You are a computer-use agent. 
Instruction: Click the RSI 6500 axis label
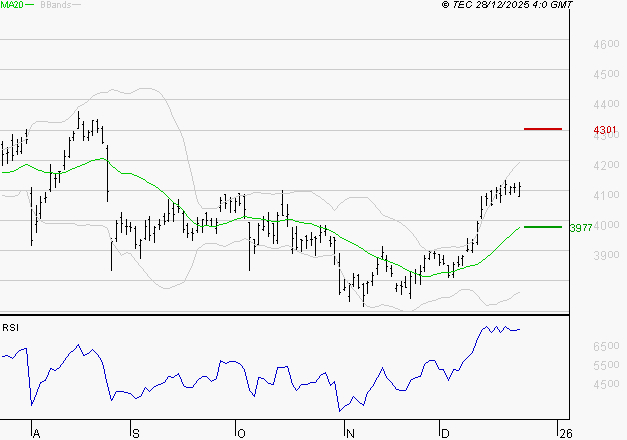(x=606, y=346)
